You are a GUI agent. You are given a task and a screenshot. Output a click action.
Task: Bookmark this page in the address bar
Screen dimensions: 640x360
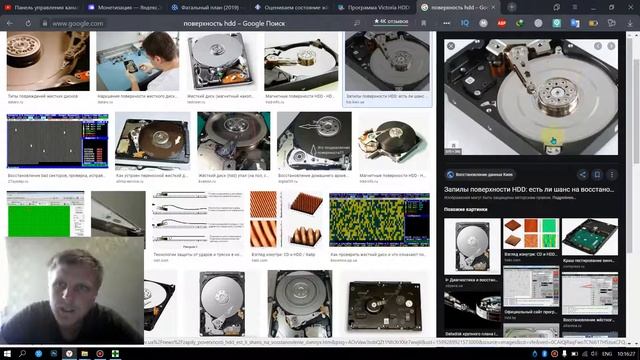pyautogui.click(x=424, y=23)
